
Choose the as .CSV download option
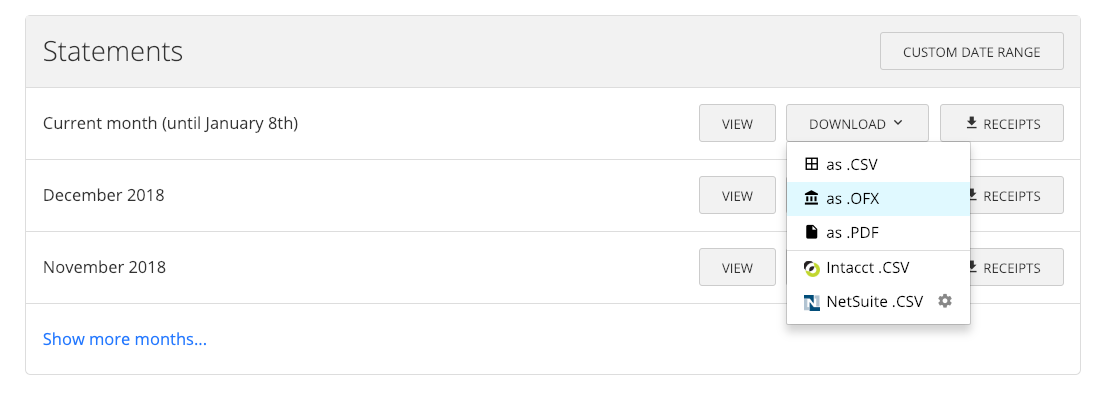[x=878, y=165]
